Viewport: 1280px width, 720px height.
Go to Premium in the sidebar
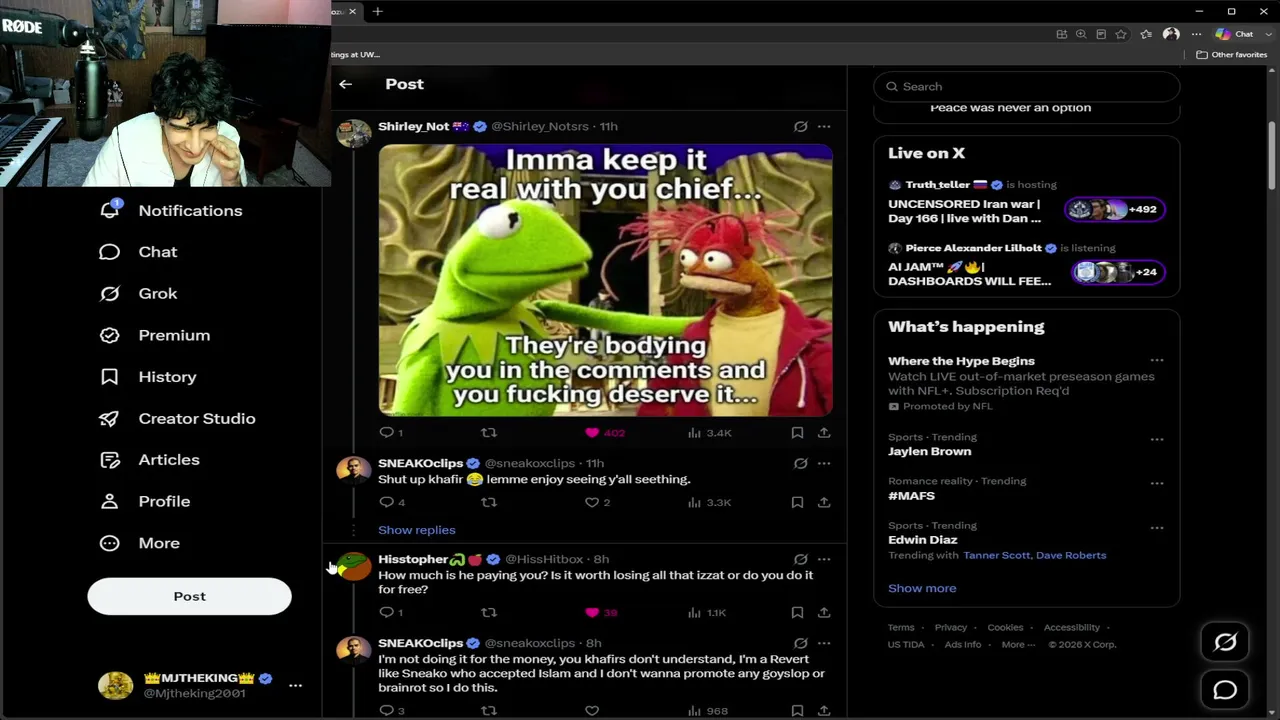coord(155,335)
